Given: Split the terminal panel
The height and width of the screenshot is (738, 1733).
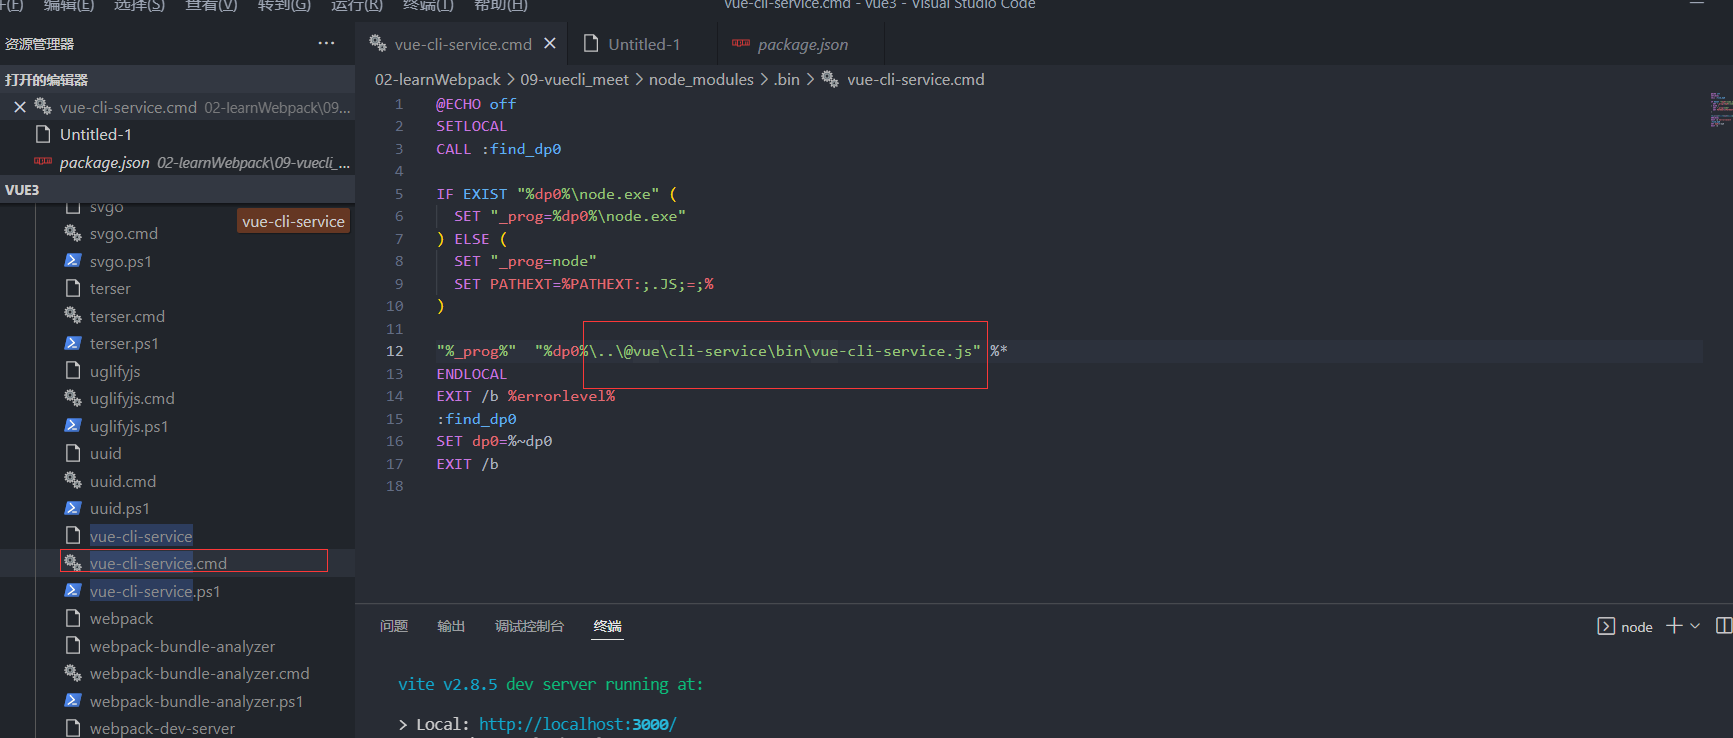Looking at the screenshot, I should pyautogui.click(x=1724, y=626).
